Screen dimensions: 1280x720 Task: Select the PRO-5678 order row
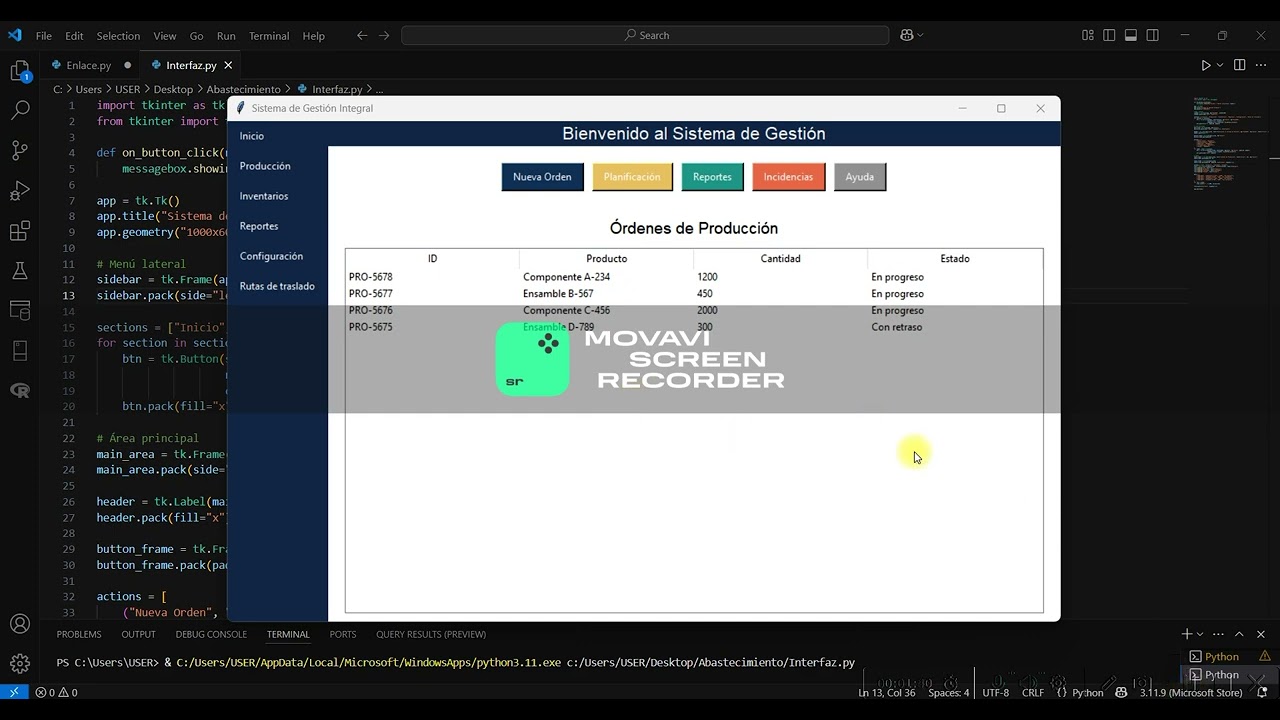click(x=694, y=277)
